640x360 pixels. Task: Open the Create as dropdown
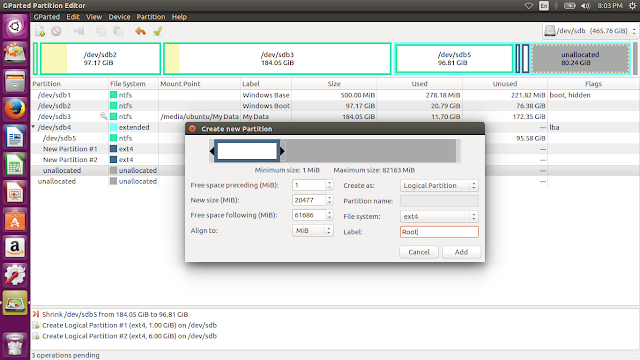439,185
